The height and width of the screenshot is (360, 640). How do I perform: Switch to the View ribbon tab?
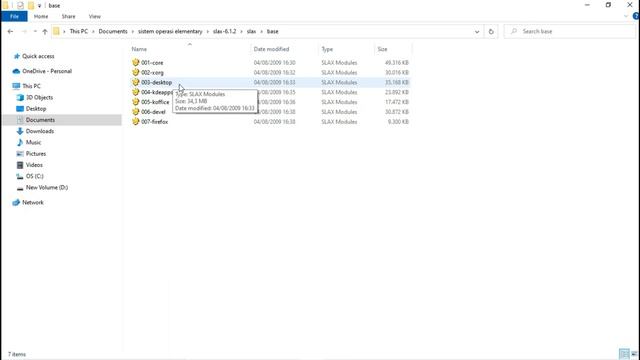click(94, 16)
